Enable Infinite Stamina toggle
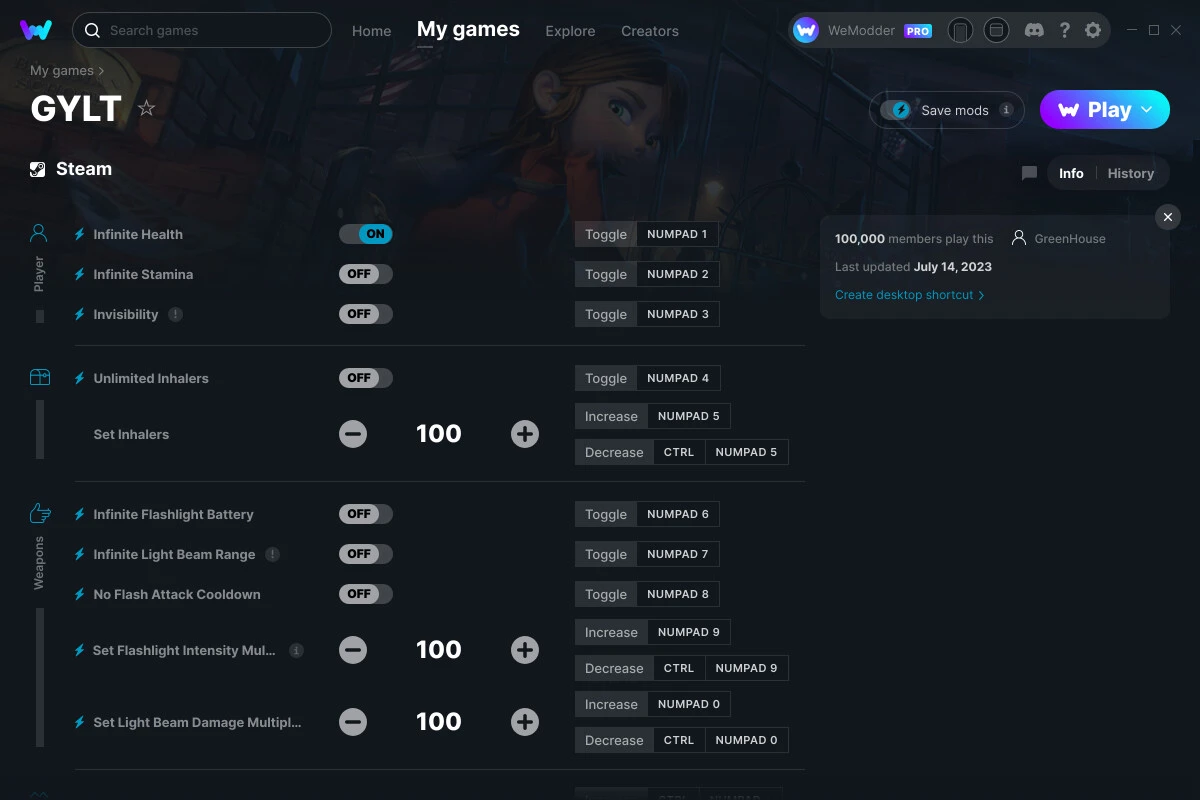 366,274
